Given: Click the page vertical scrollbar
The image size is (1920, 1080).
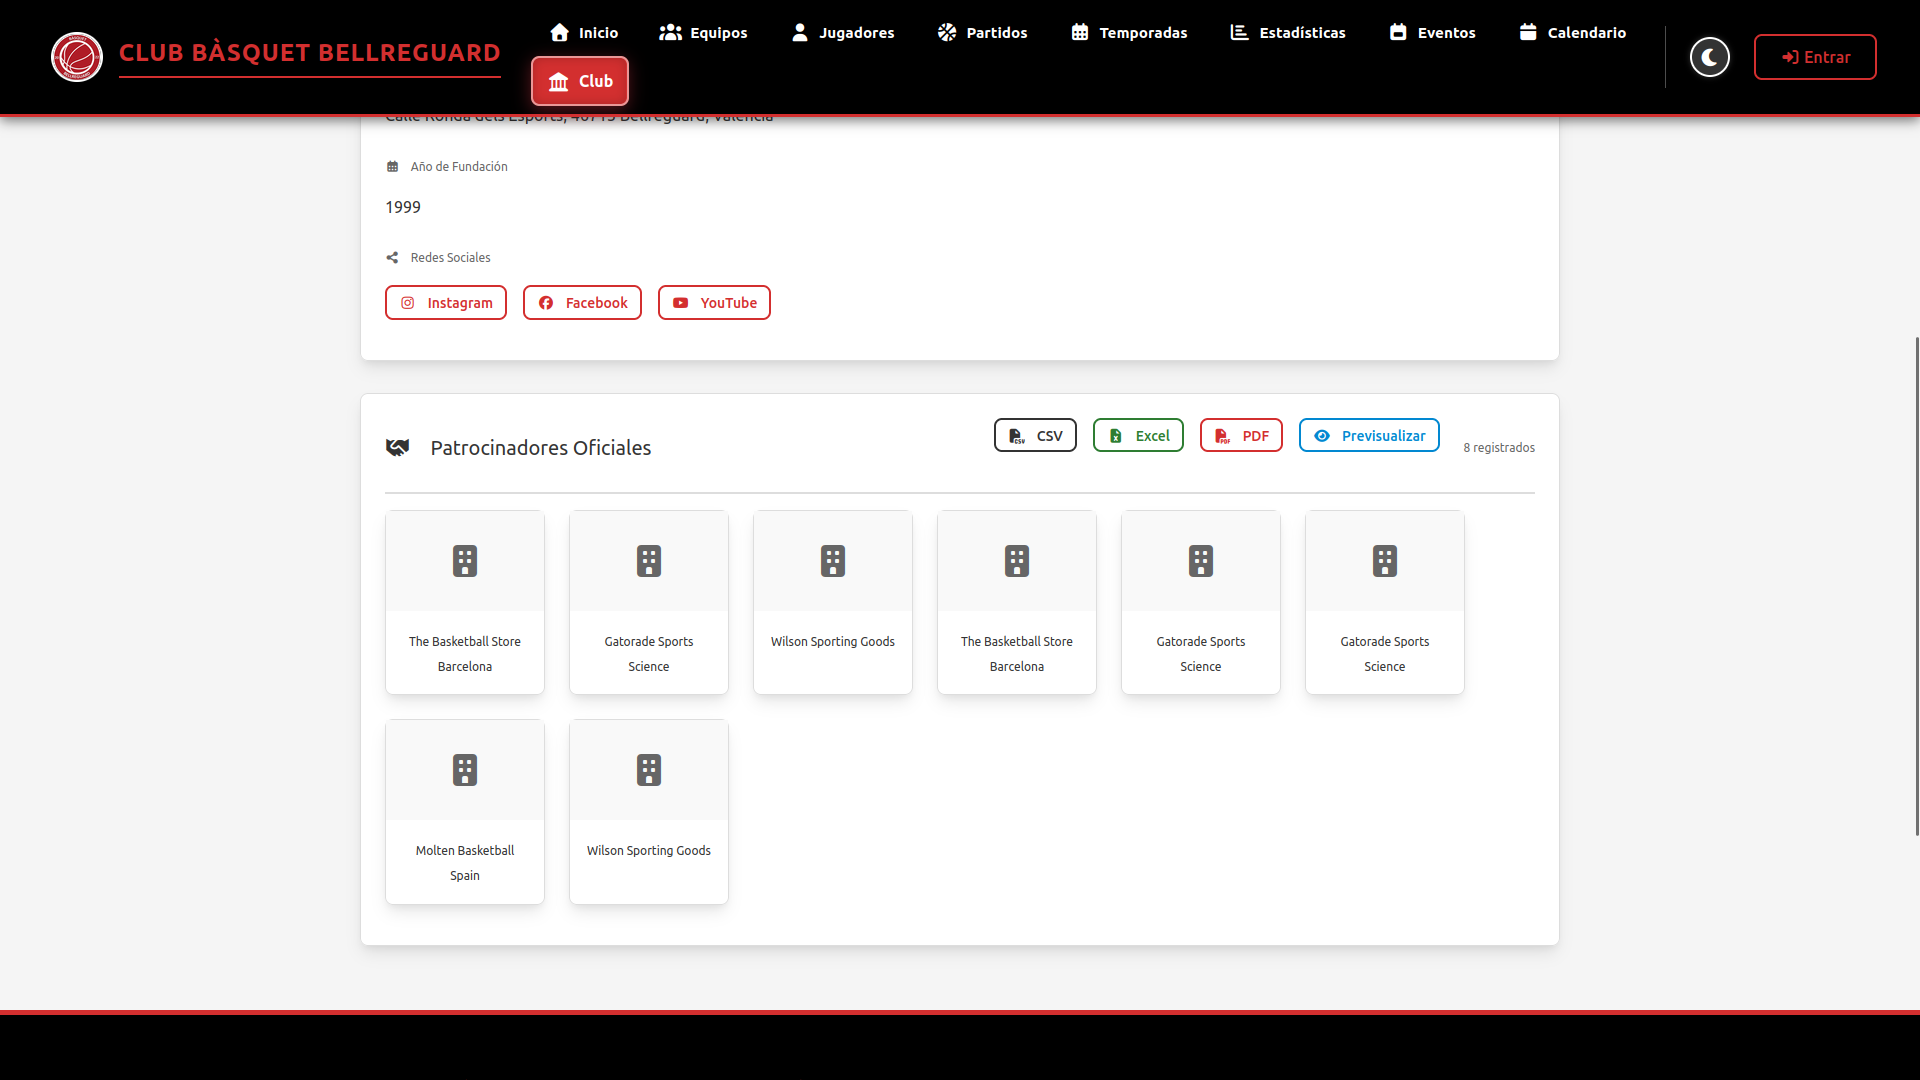Looking at the screenshot, I should pyautogui.click(x=1916, y=586).
